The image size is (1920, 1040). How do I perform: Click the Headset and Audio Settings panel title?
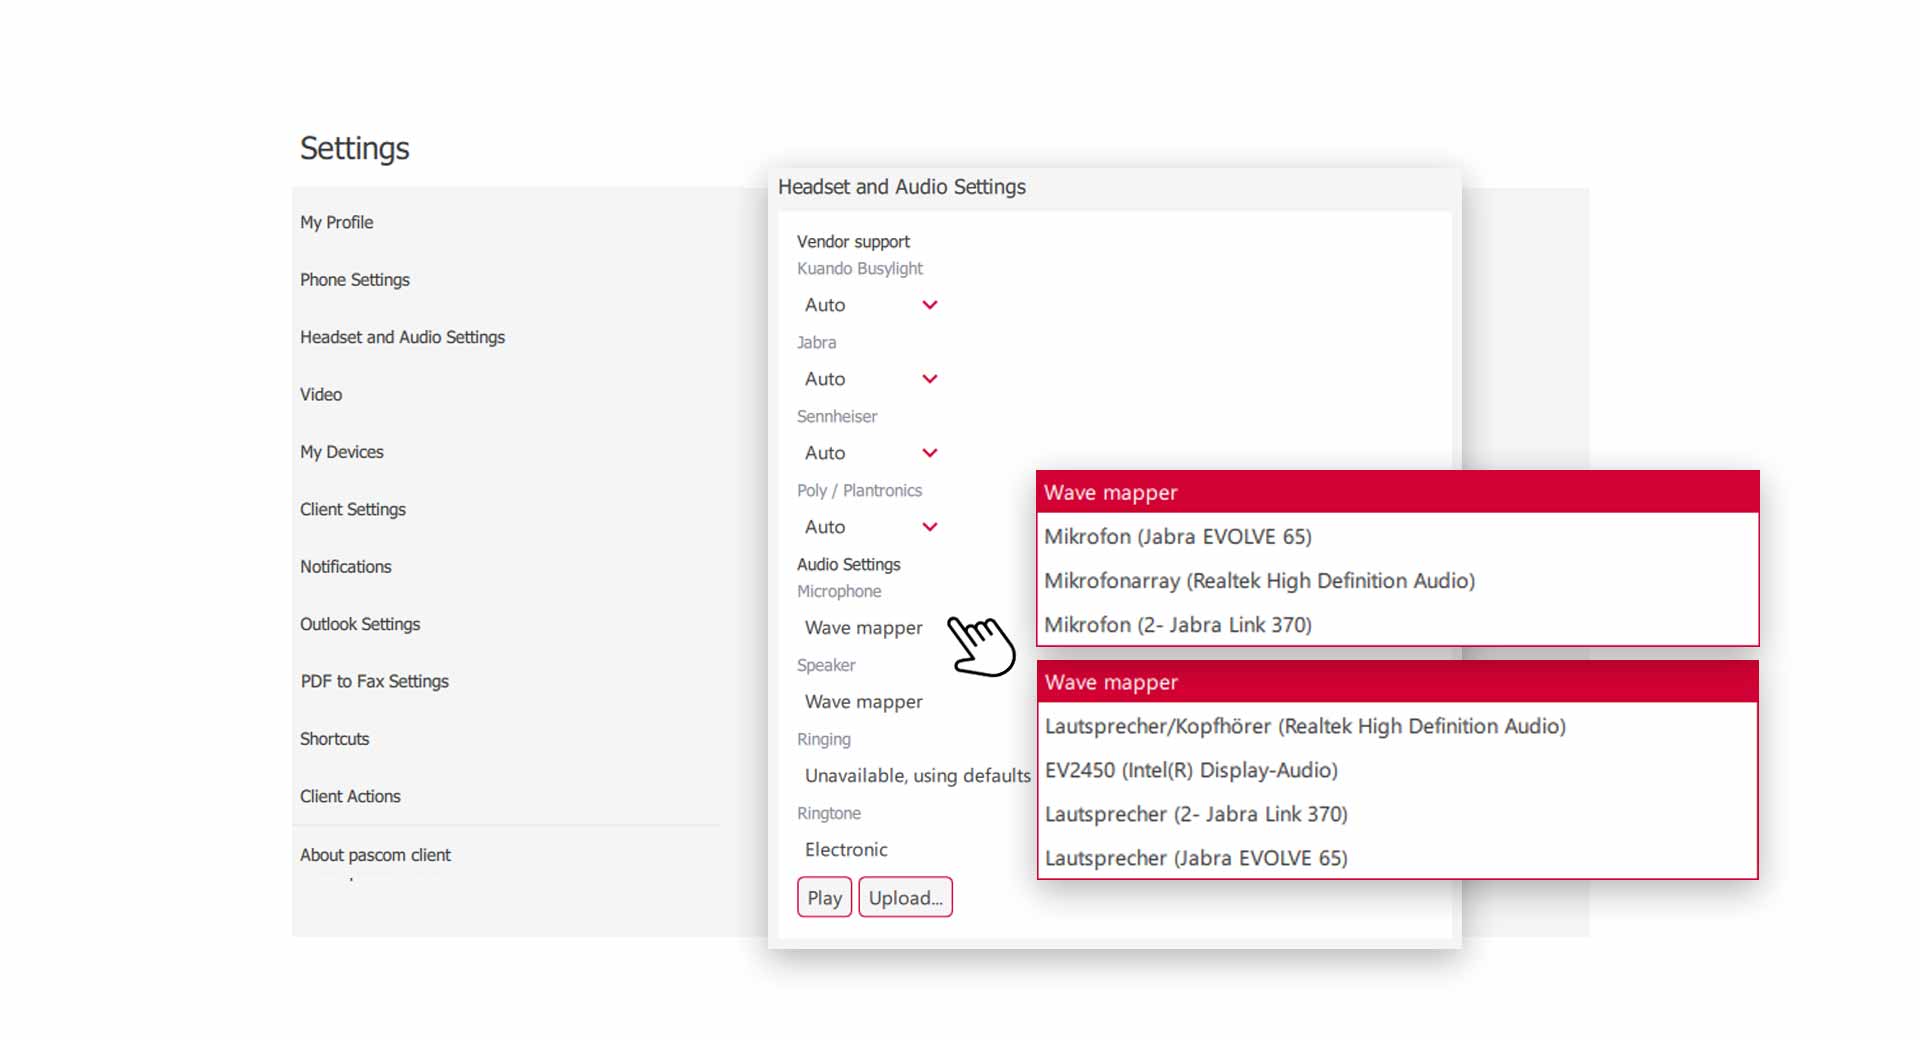point(902,187)
